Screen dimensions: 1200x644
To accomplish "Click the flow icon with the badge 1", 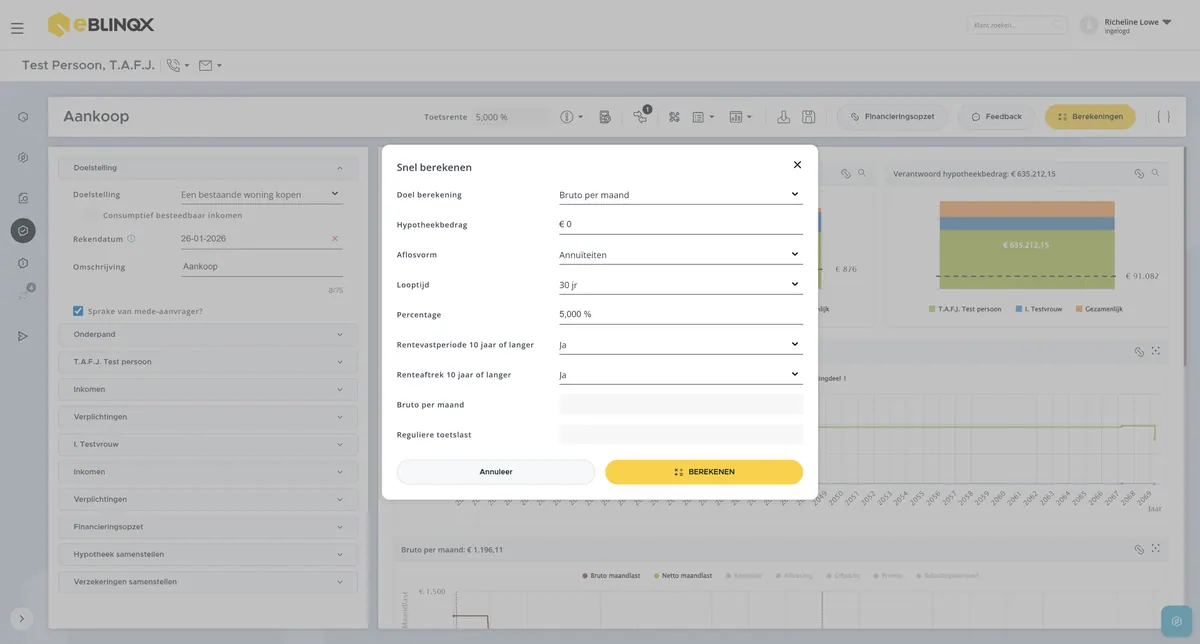I will pos(641,116).
